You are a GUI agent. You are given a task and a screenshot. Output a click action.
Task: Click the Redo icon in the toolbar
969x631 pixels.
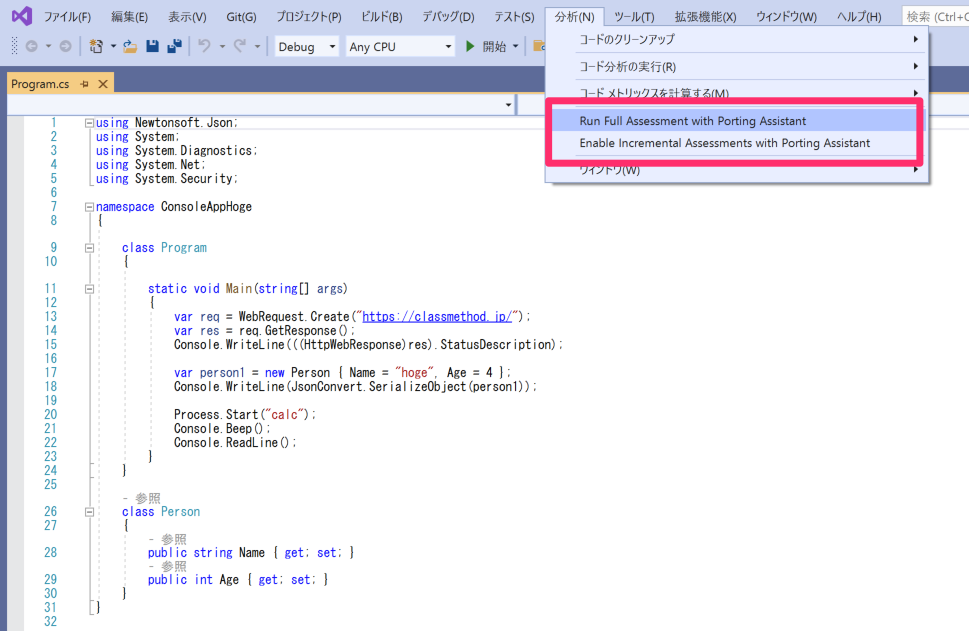coord(242,46)
